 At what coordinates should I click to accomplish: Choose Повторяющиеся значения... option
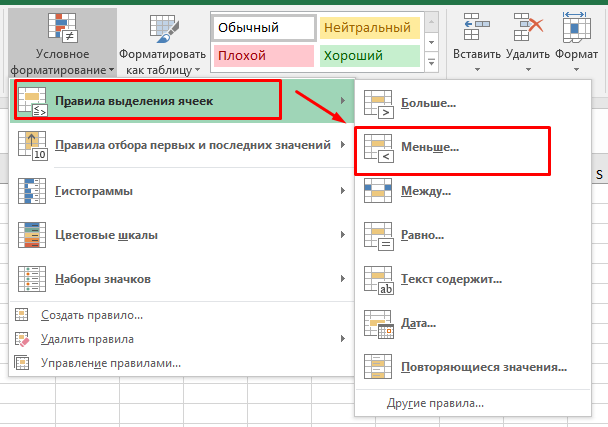click(473, 367)
